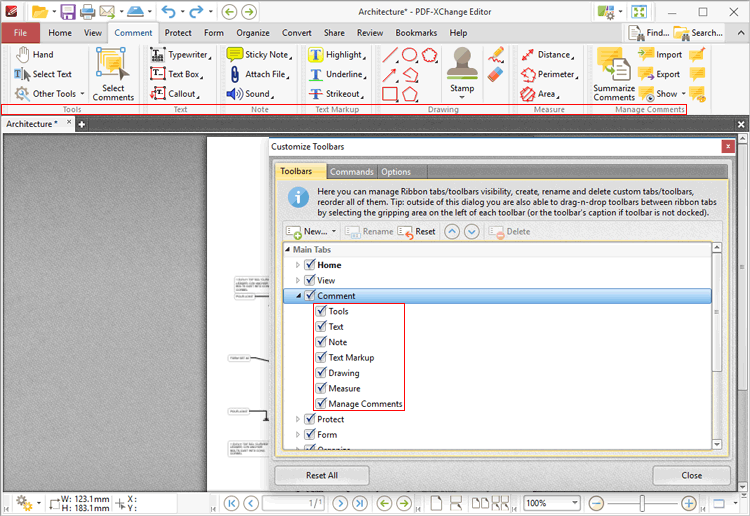Switch to the Bookmarks ribbon tab
The width and height of the screenshot is (750, 516).
(x=416, y=33)
